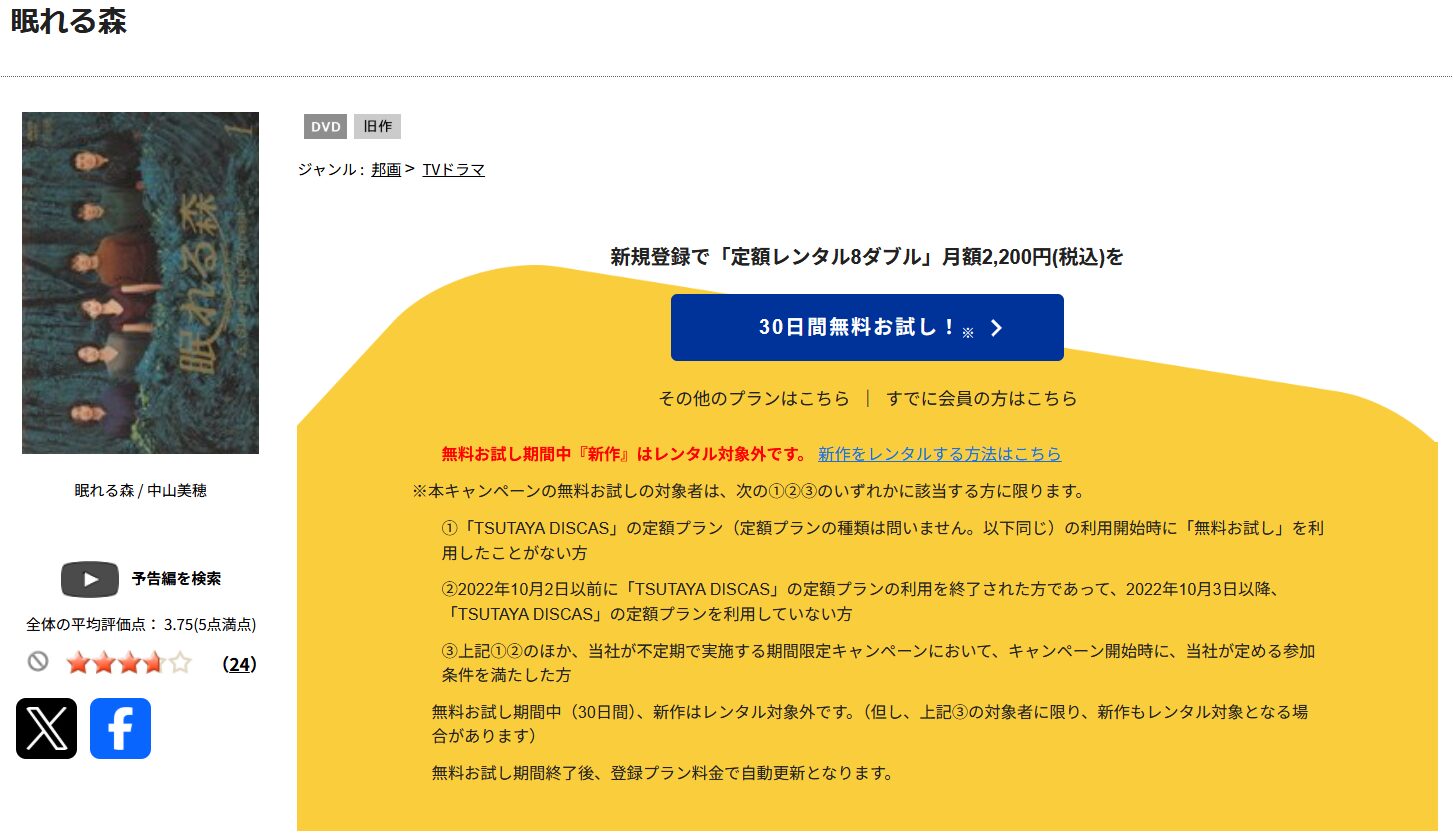Rate the title with fifth star

(179, 662)
